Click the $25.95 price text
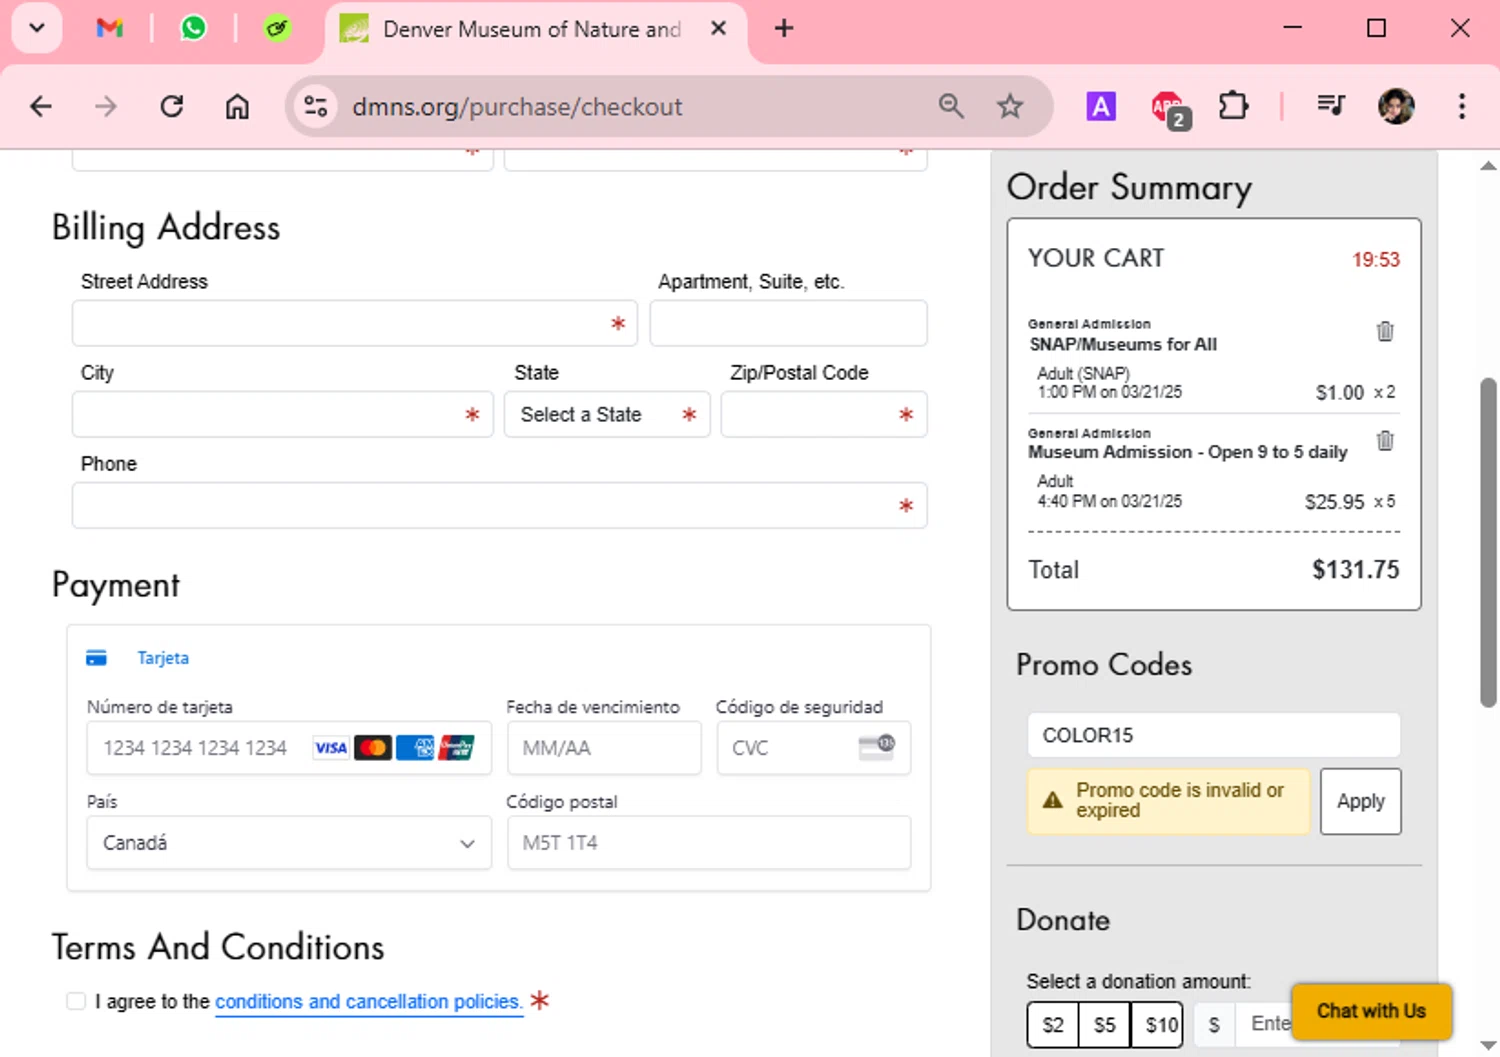1500x1057 pixels. 1334,502
